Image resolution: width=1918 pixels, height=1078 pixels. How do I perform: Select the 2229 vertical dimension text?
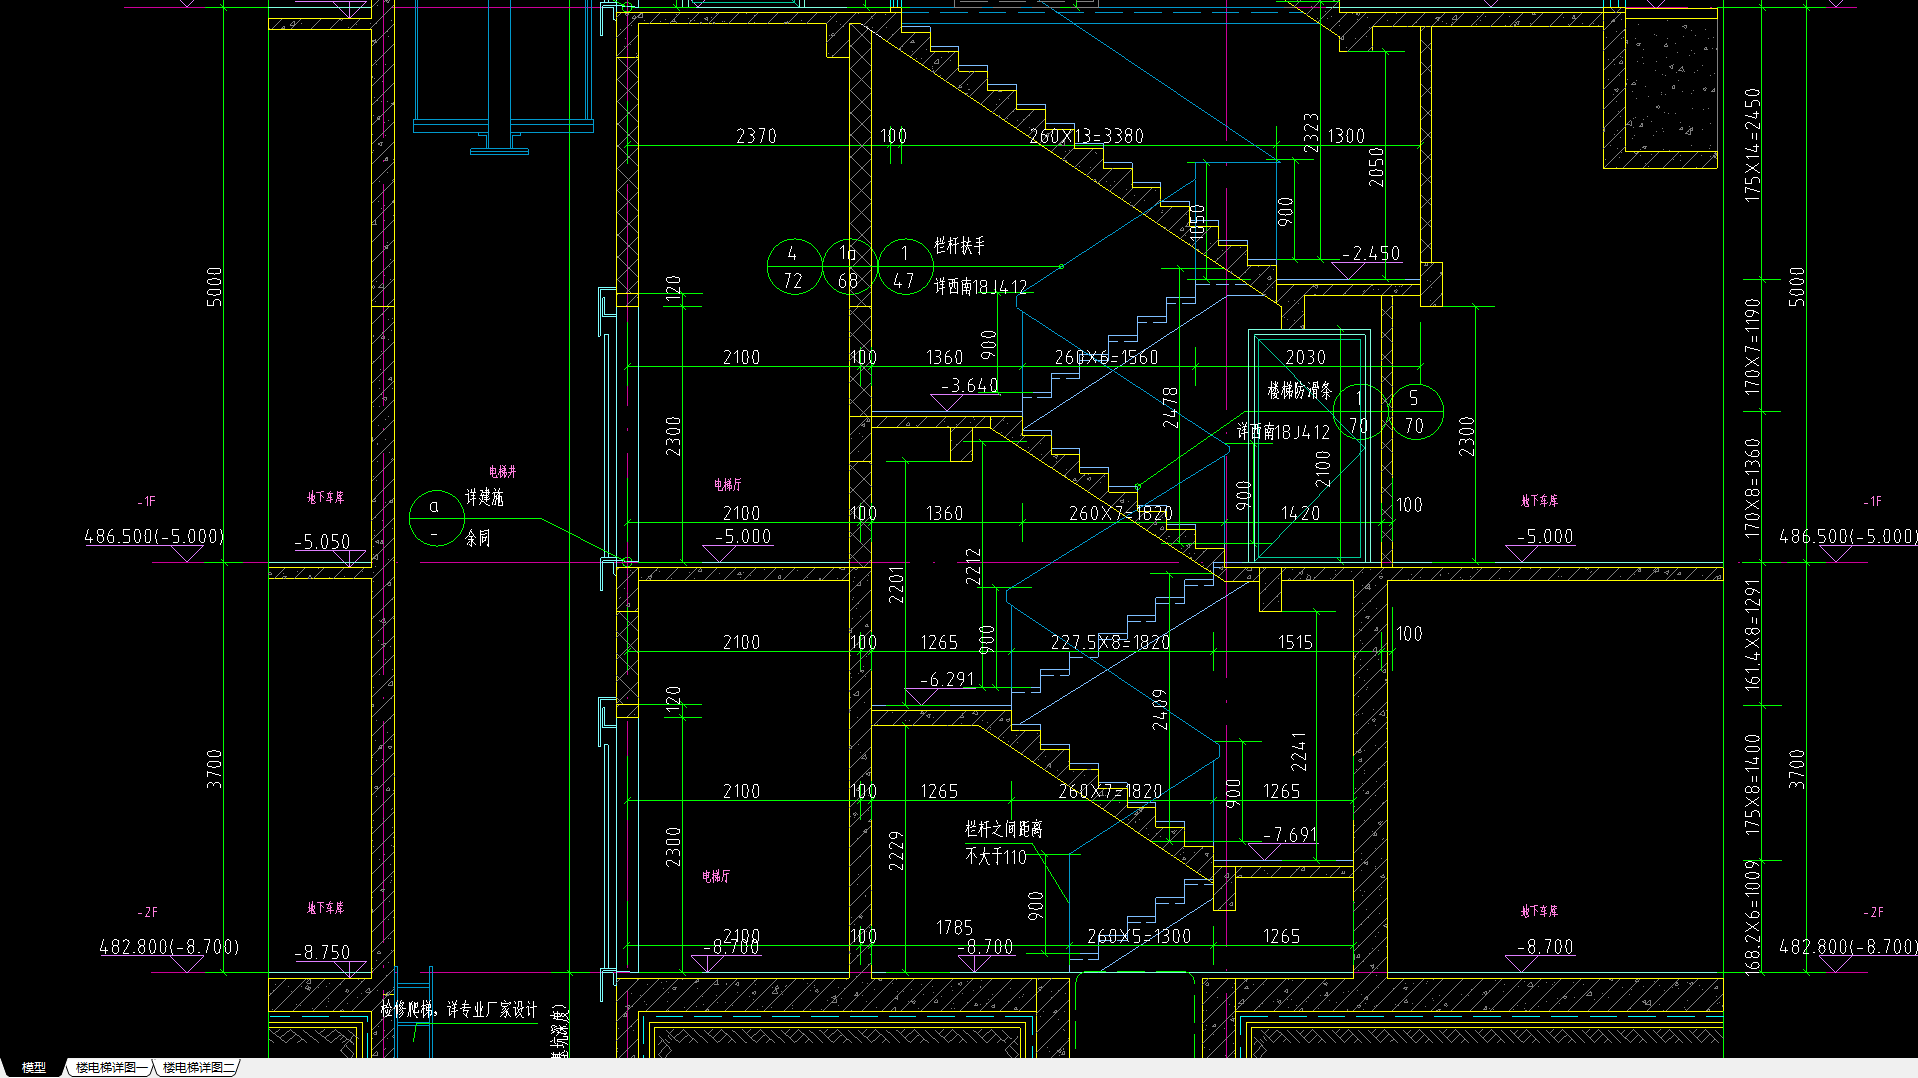896,851
